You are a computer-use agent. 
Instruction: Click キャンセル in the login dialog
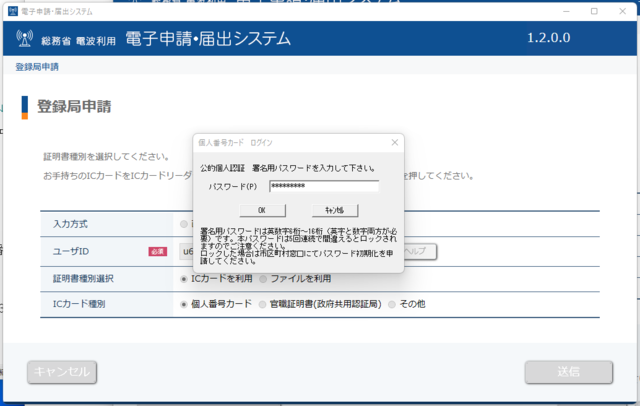tap(335, 210)
